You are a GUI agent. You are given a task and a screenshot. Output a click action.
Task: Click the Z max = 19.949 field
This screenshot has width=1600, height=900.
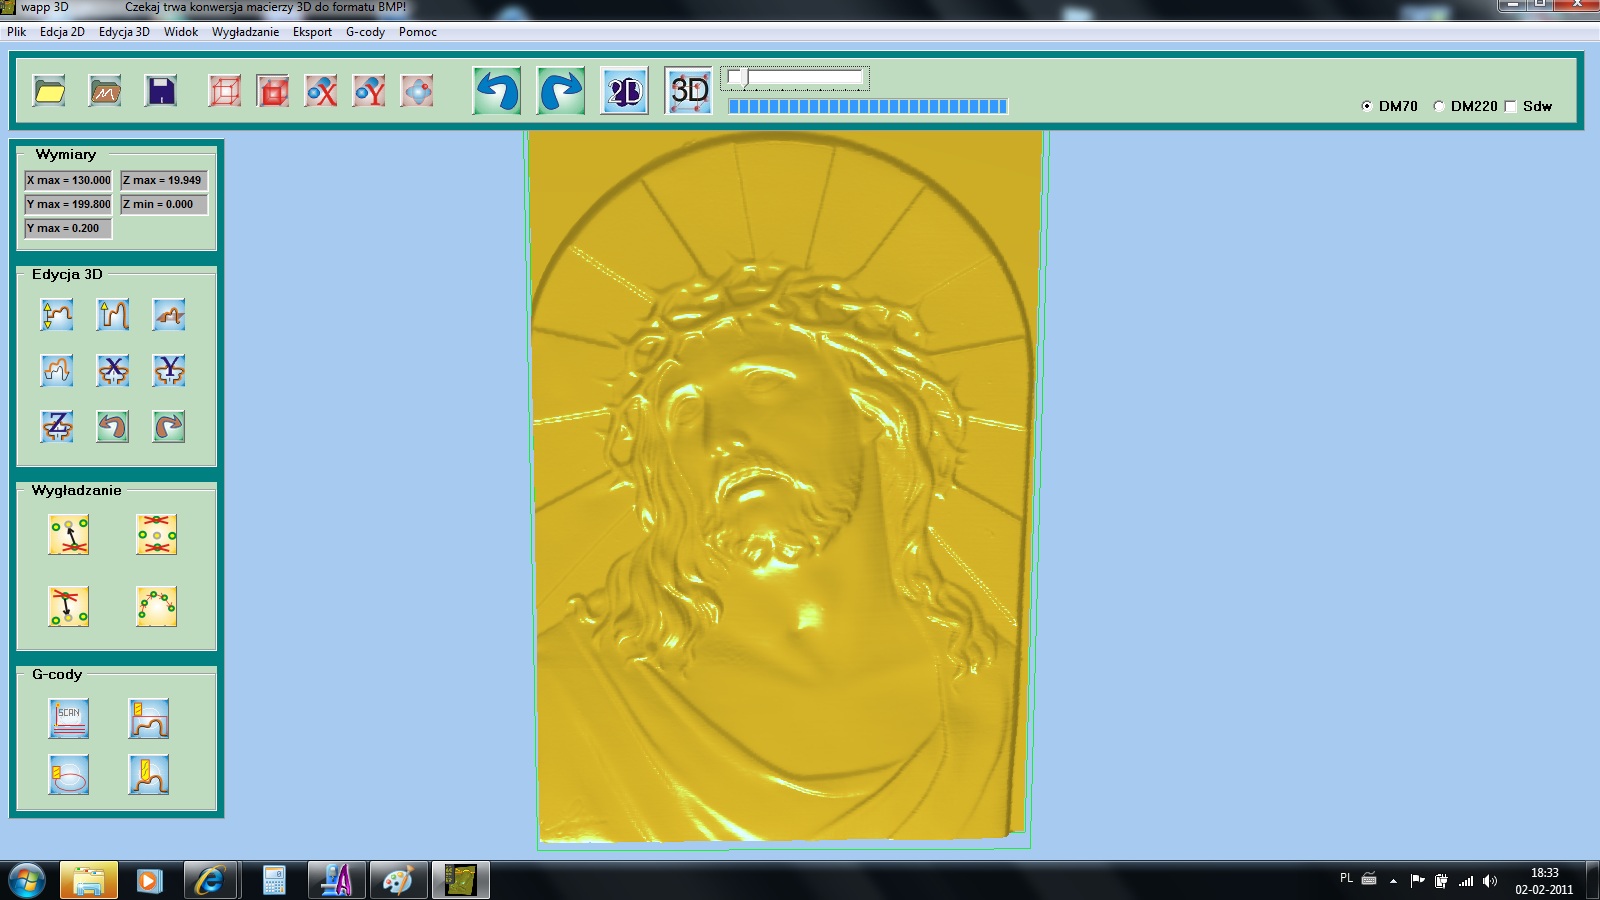pyautogui.click(x=164, y=180)
